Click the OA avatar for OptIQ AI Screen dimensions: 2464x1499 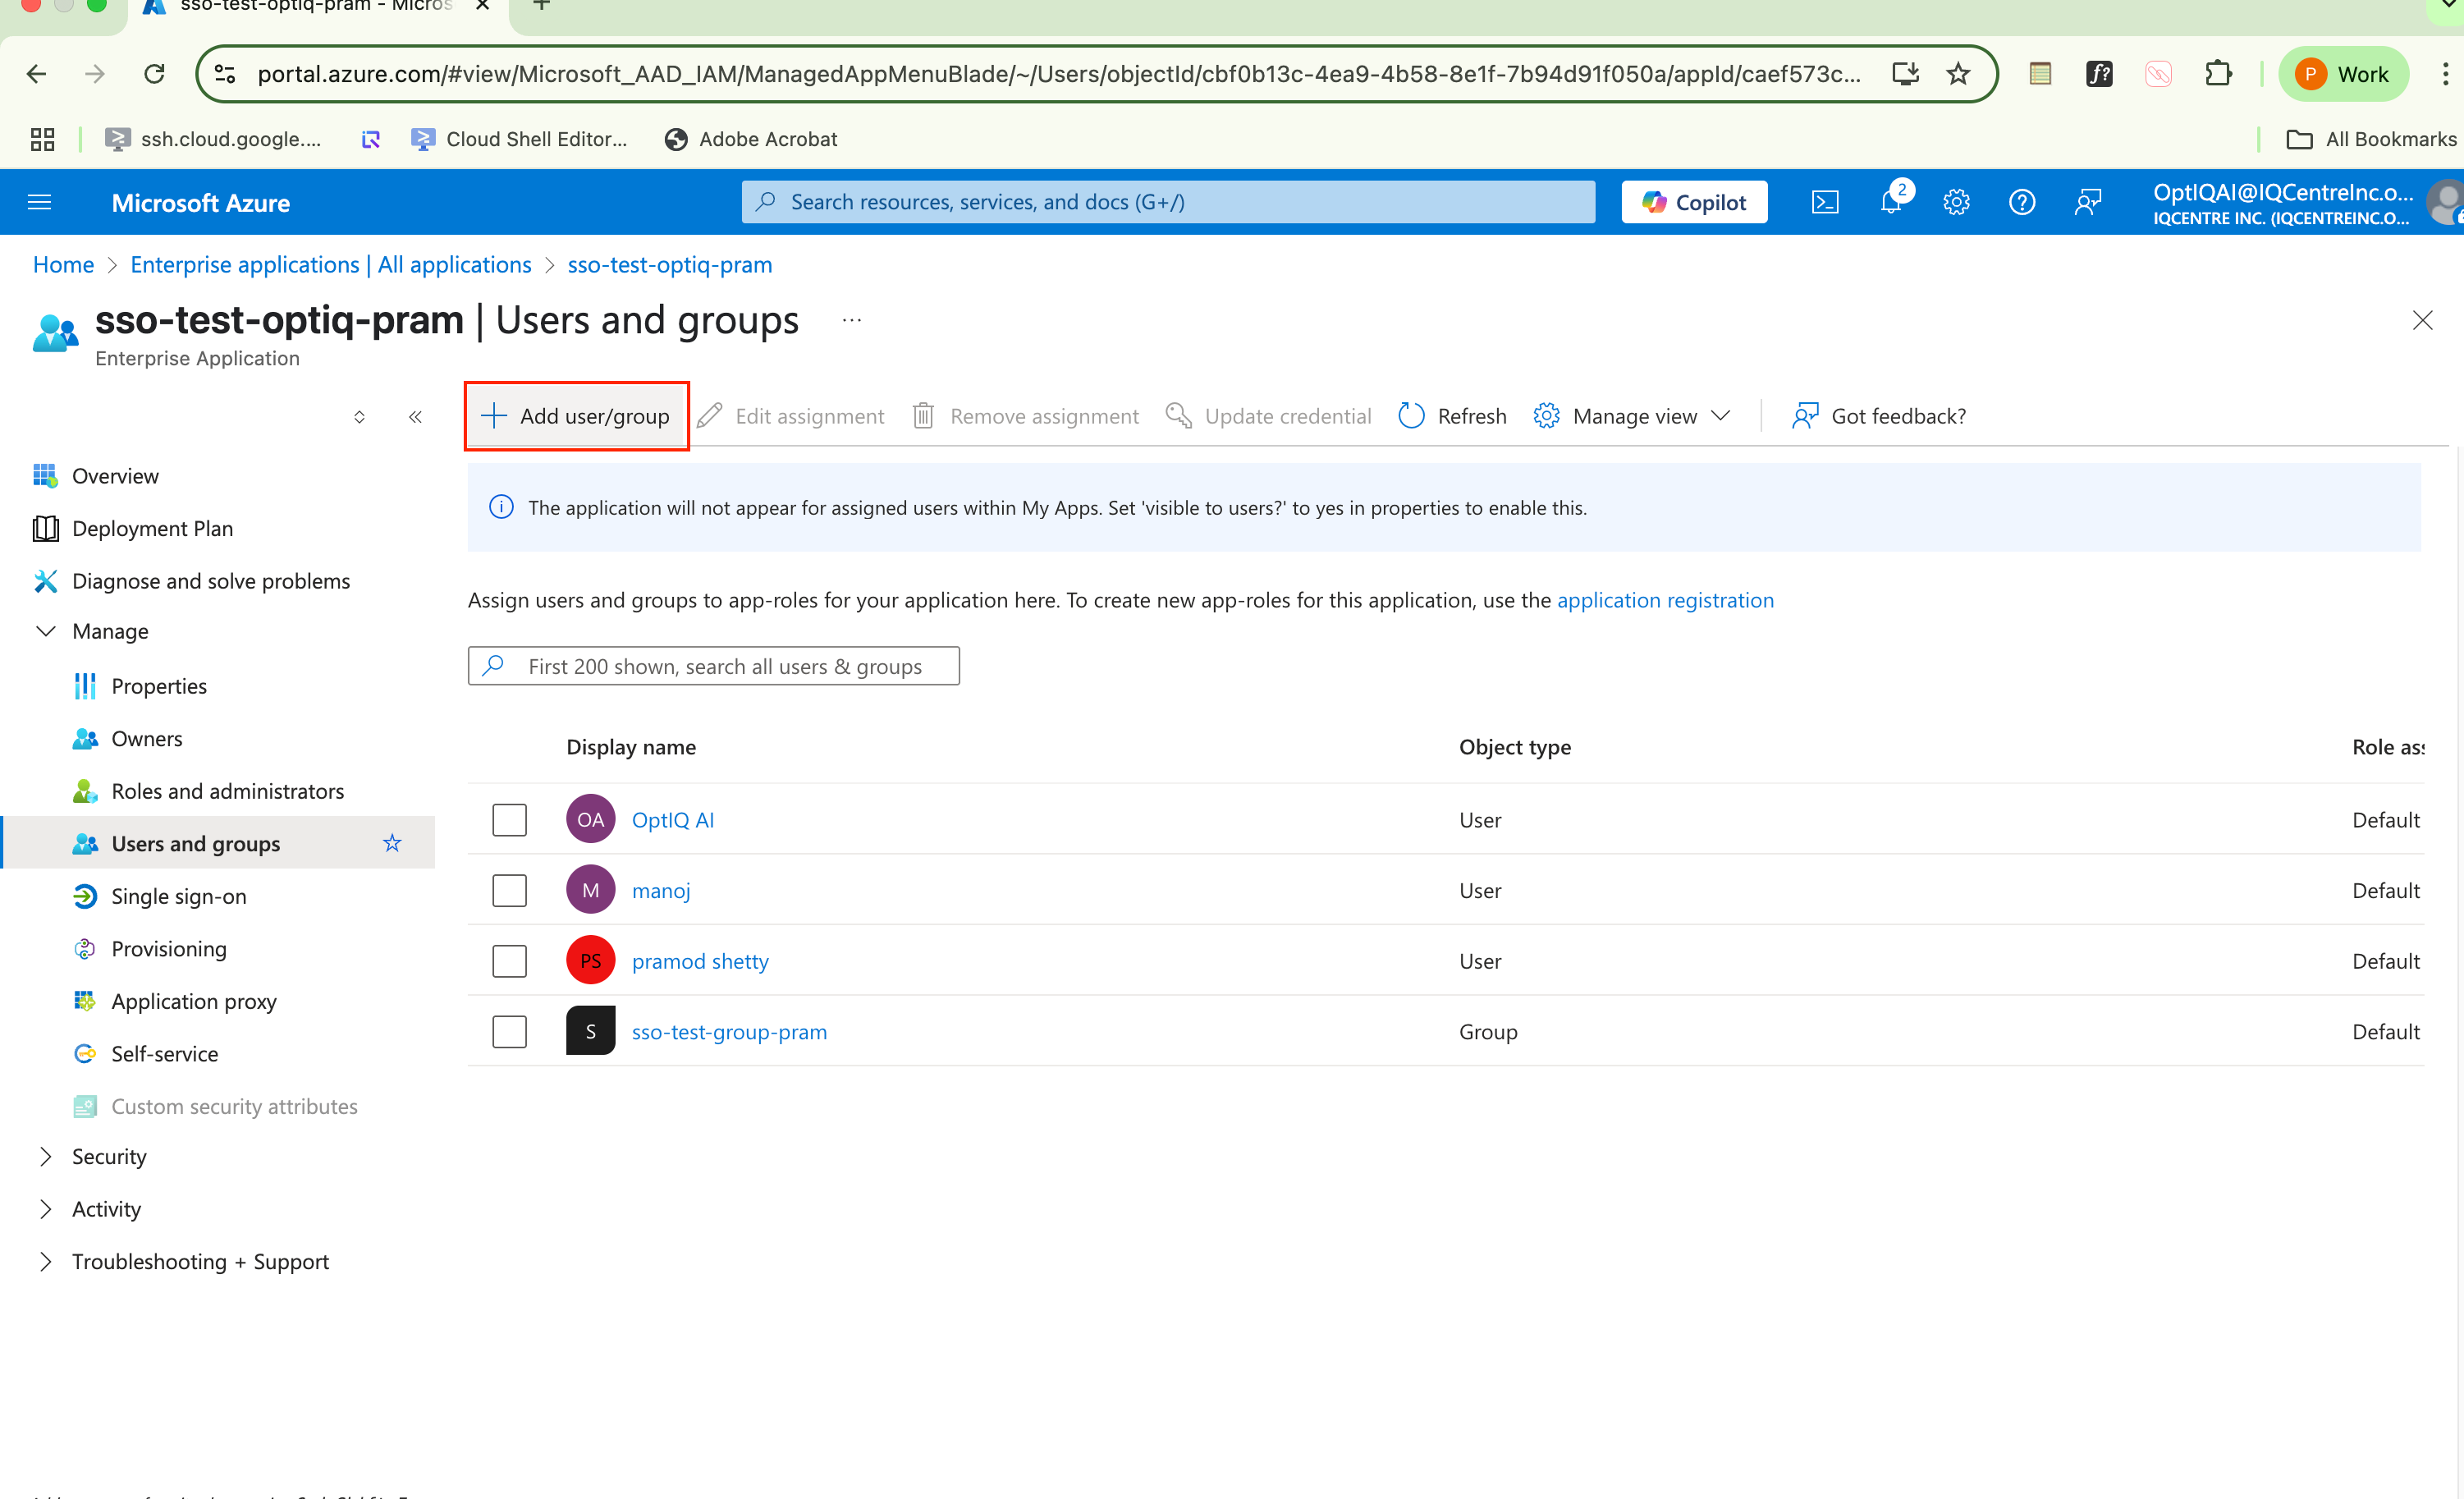coord(590,820)
